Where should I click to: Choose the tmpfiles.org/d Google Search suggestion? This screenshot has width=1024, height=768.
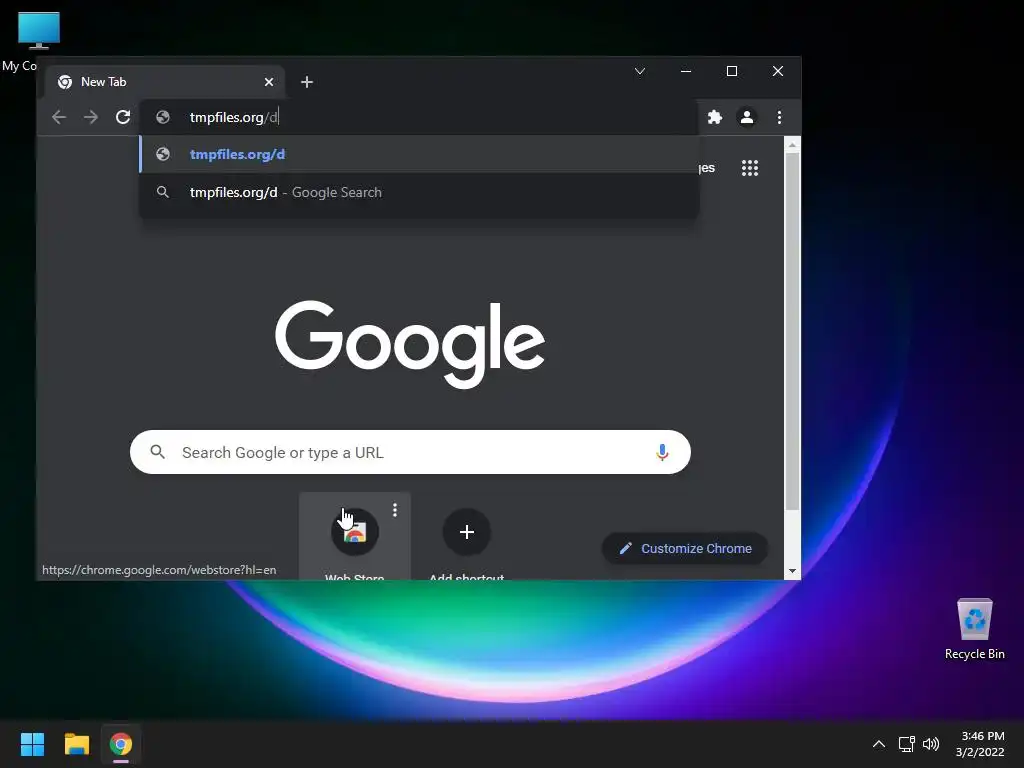click(419, 192)
